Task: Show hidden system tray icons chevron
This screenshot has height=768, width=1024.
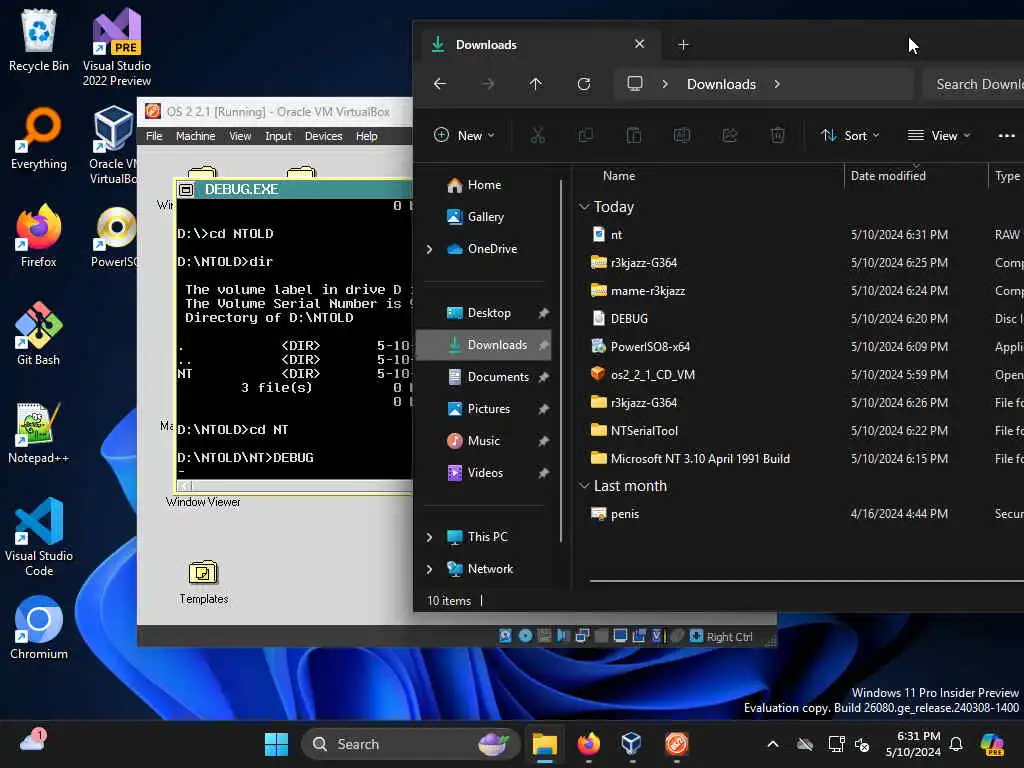Action: 773,744
